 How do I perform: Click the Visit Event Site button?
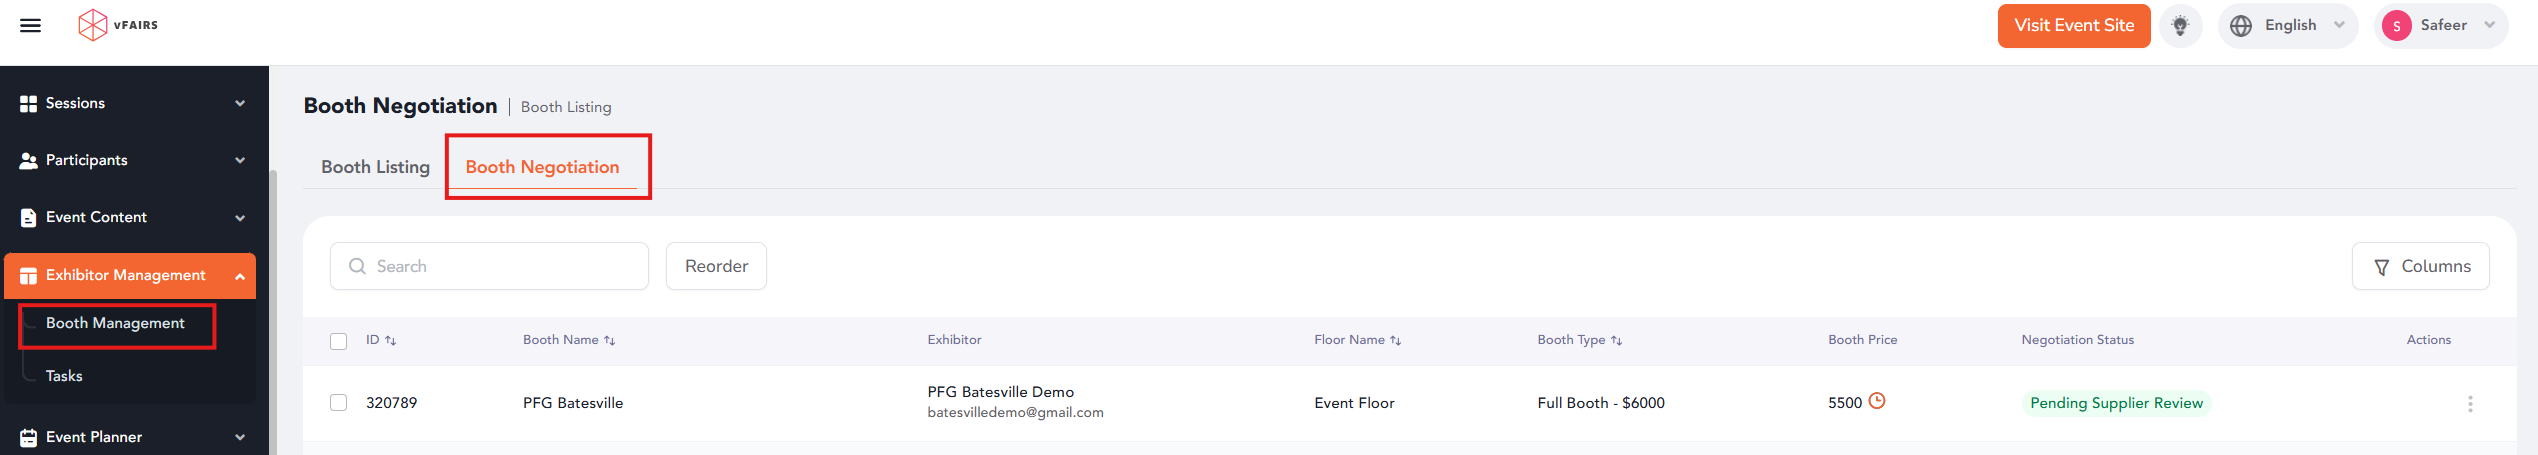click(x=2074, y=25)
